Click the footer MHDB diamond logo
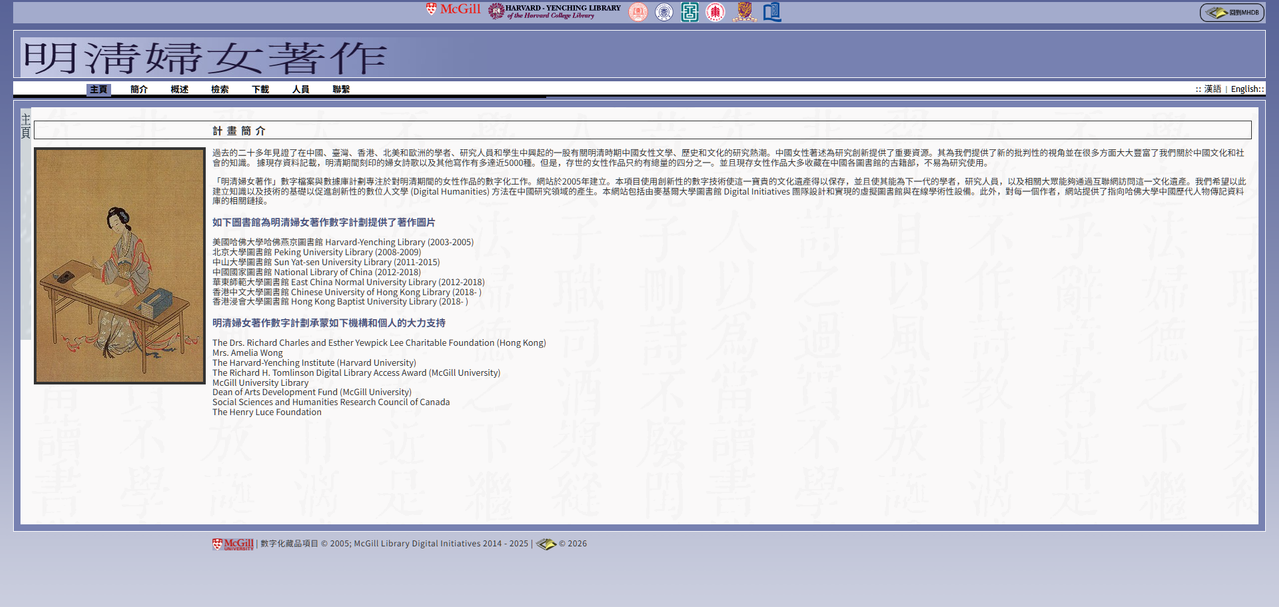Screen dimensions: 1279x607 [x=546, y=544]
